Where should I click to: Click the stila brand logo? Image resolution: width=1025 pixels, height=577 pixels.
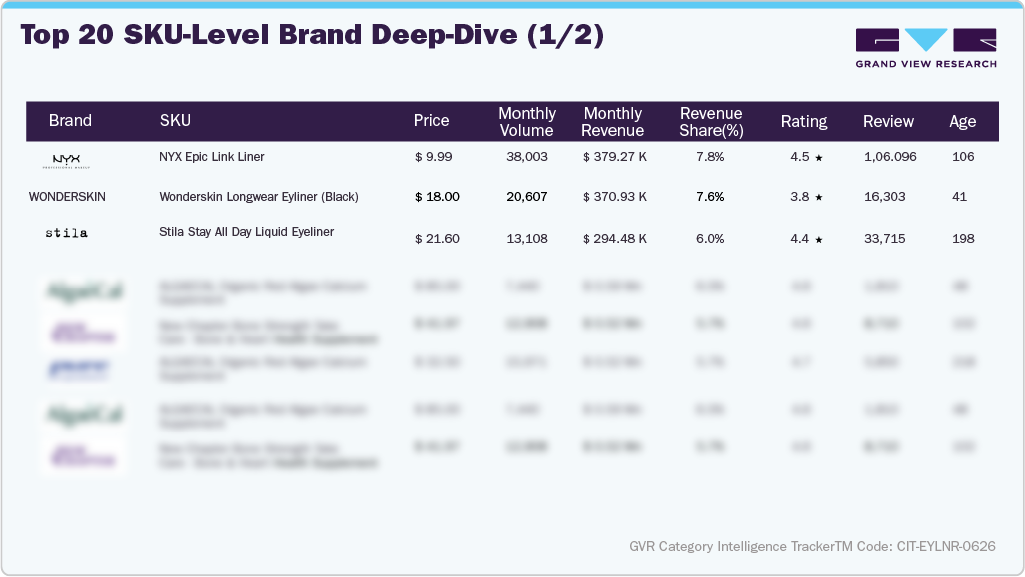[66, 233]
